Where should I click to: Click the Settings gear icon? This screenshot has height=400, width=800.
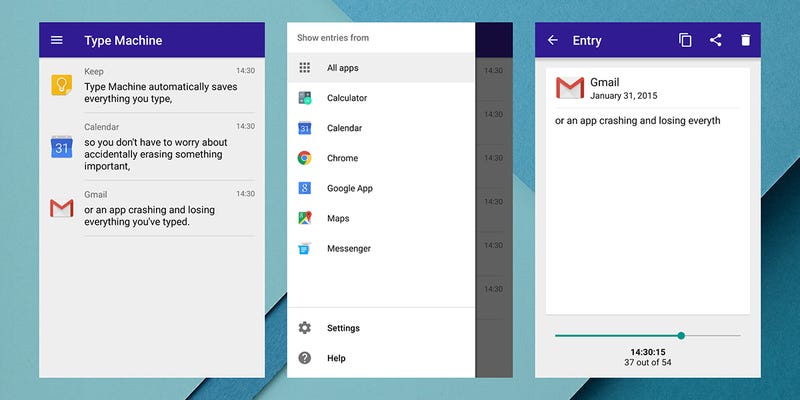305,328
